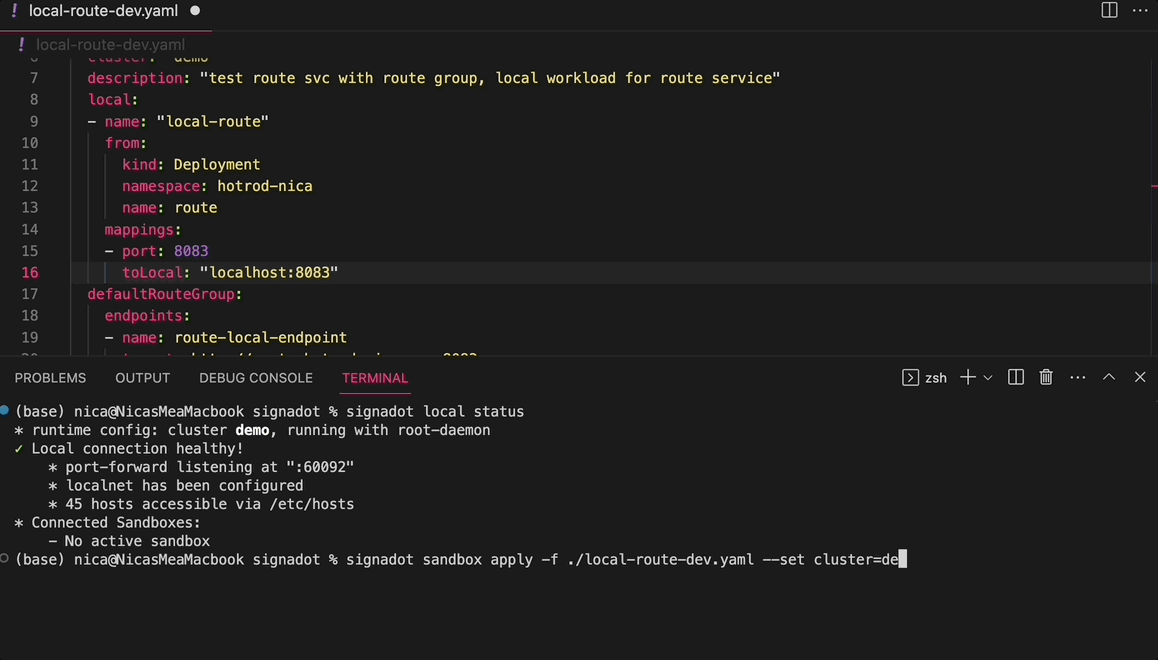The image size is (1158, 660).
Task: Open editor More Actions menu
Action: [1140, 10]
